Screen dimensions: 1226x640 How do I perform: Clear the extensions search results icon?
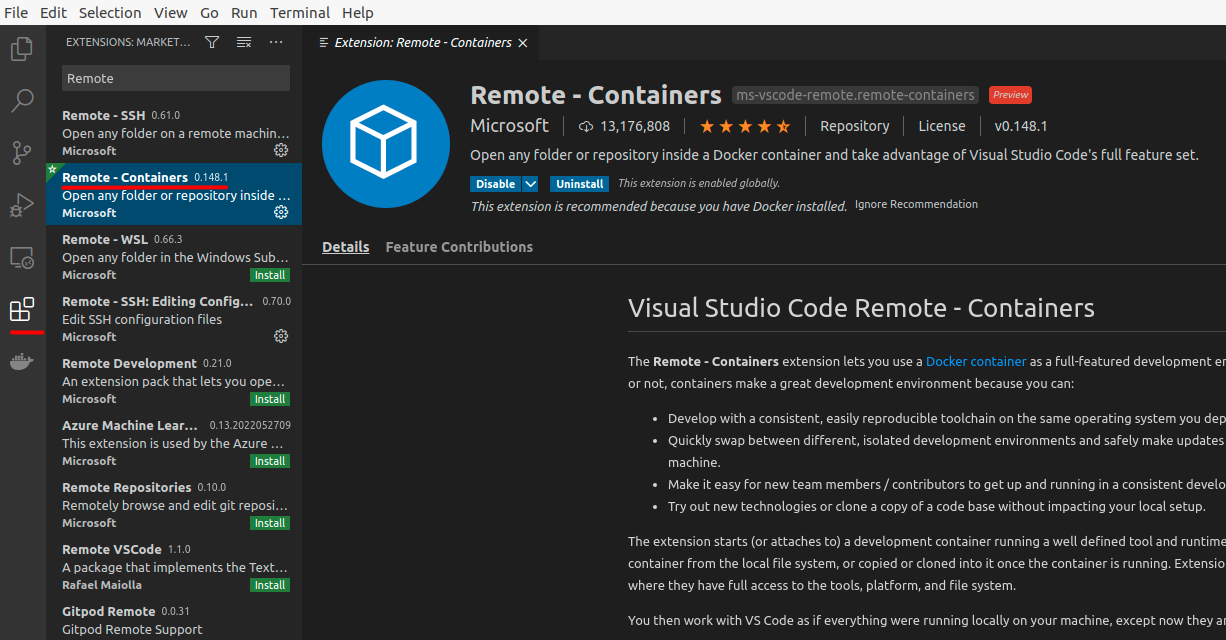coord(243,42)
